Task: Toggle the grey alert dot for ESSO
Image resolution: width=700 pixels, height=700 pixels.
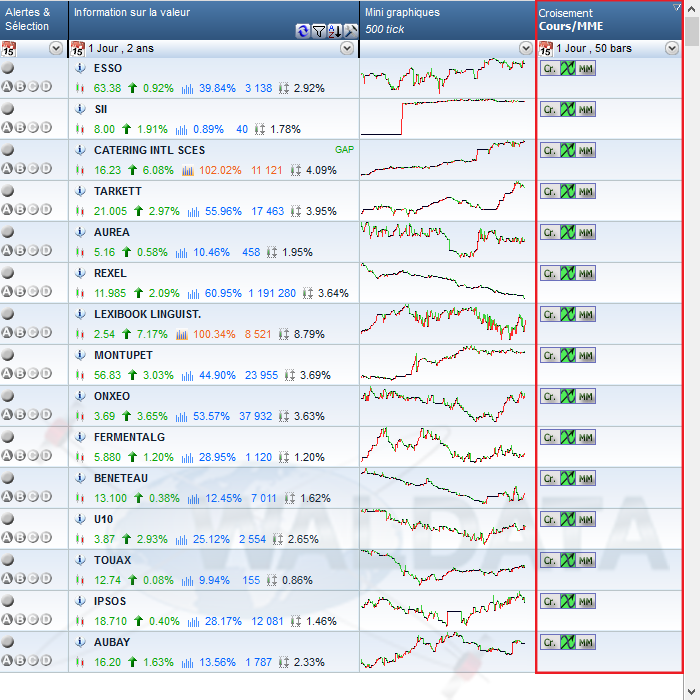Action: pyautogui.click(x=8, y=68)
